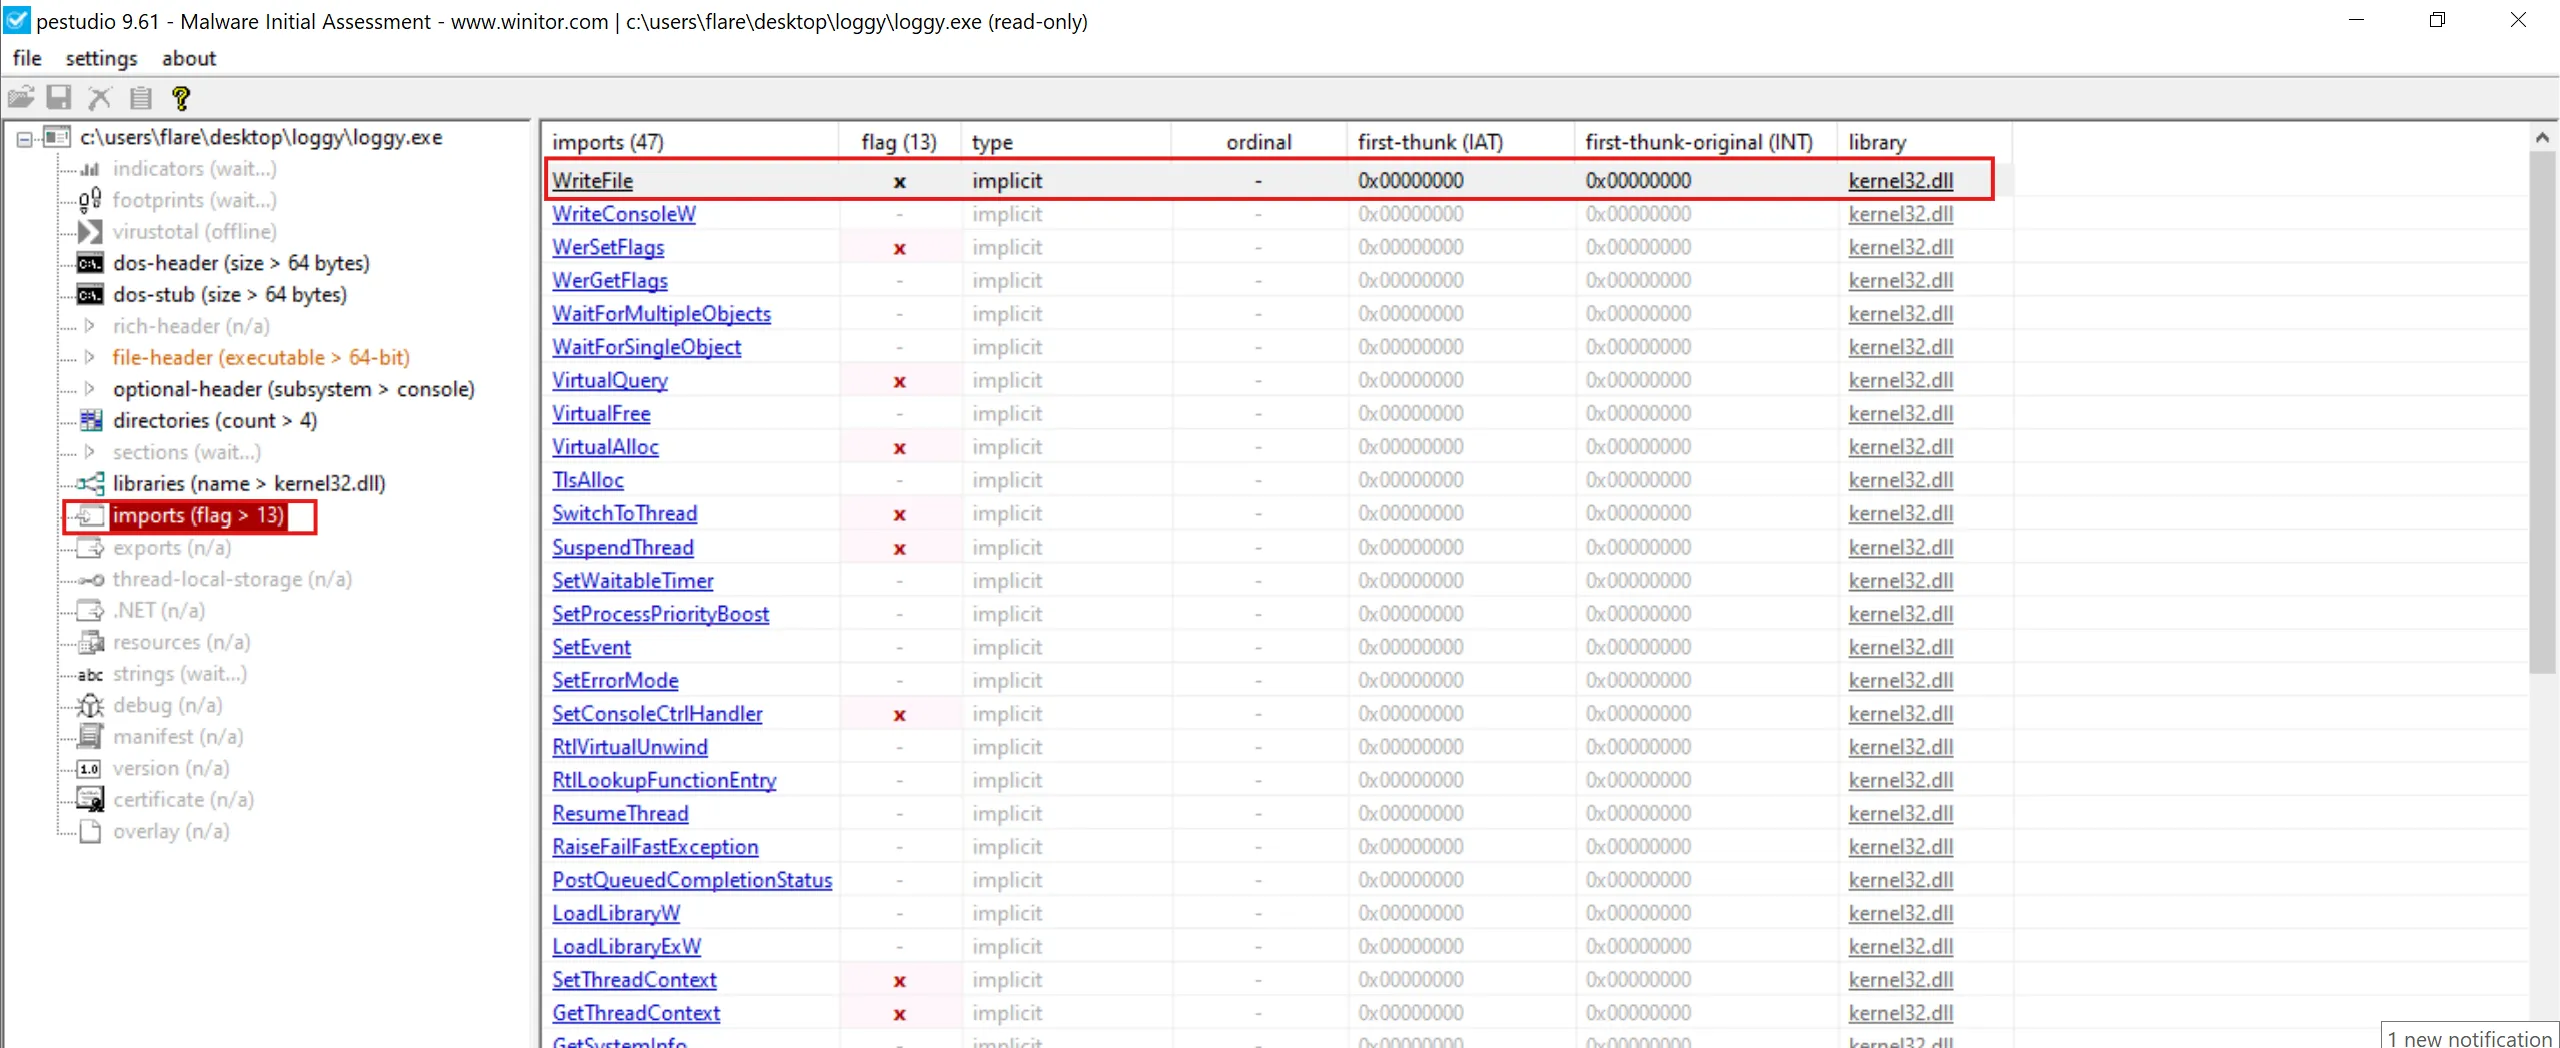
Task: Open the about menu
Action: [x=189, y=59]
